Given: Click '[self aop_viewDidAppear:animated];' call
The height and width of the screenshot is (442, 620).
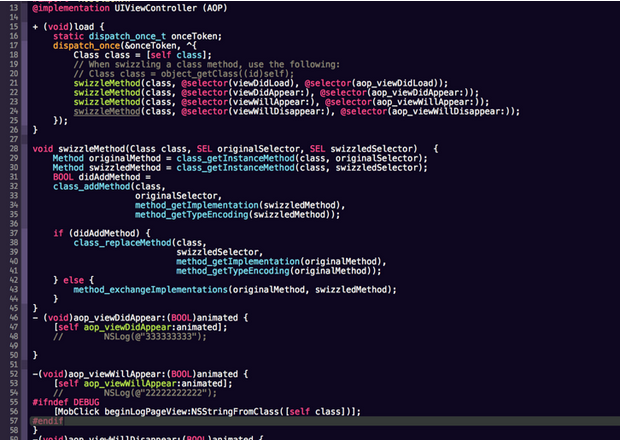Looking at the screenshot, I should click(140, 328).
